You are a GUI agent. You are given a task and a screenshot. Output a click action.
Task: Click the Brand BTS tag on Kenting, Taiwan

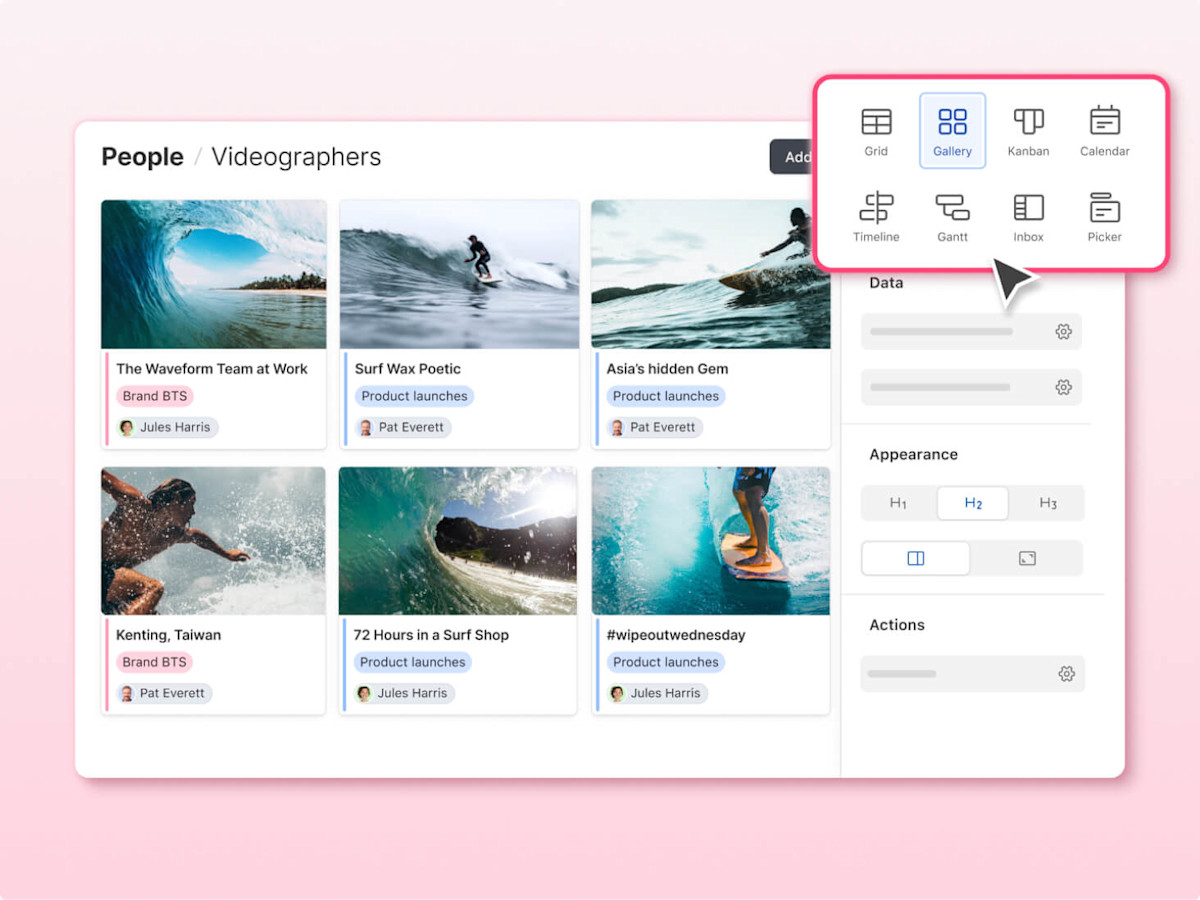coord(153,661)
